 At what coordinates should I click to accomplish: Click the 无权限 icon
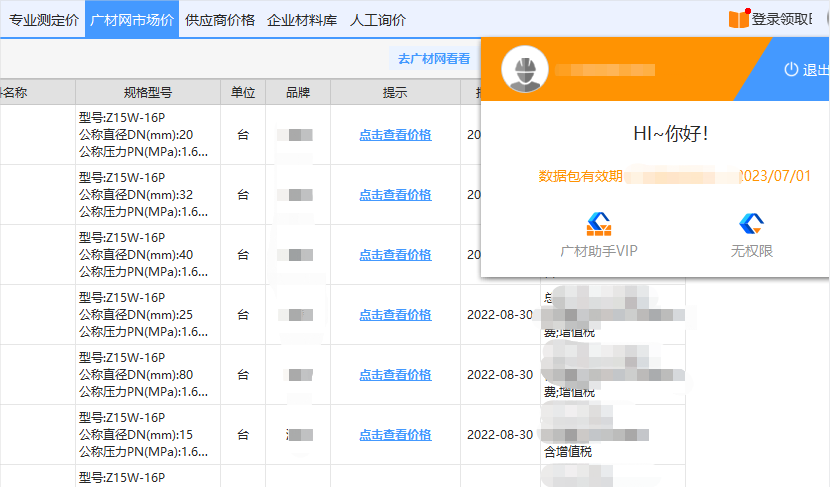pyautogui.click(x=752, y=224)
